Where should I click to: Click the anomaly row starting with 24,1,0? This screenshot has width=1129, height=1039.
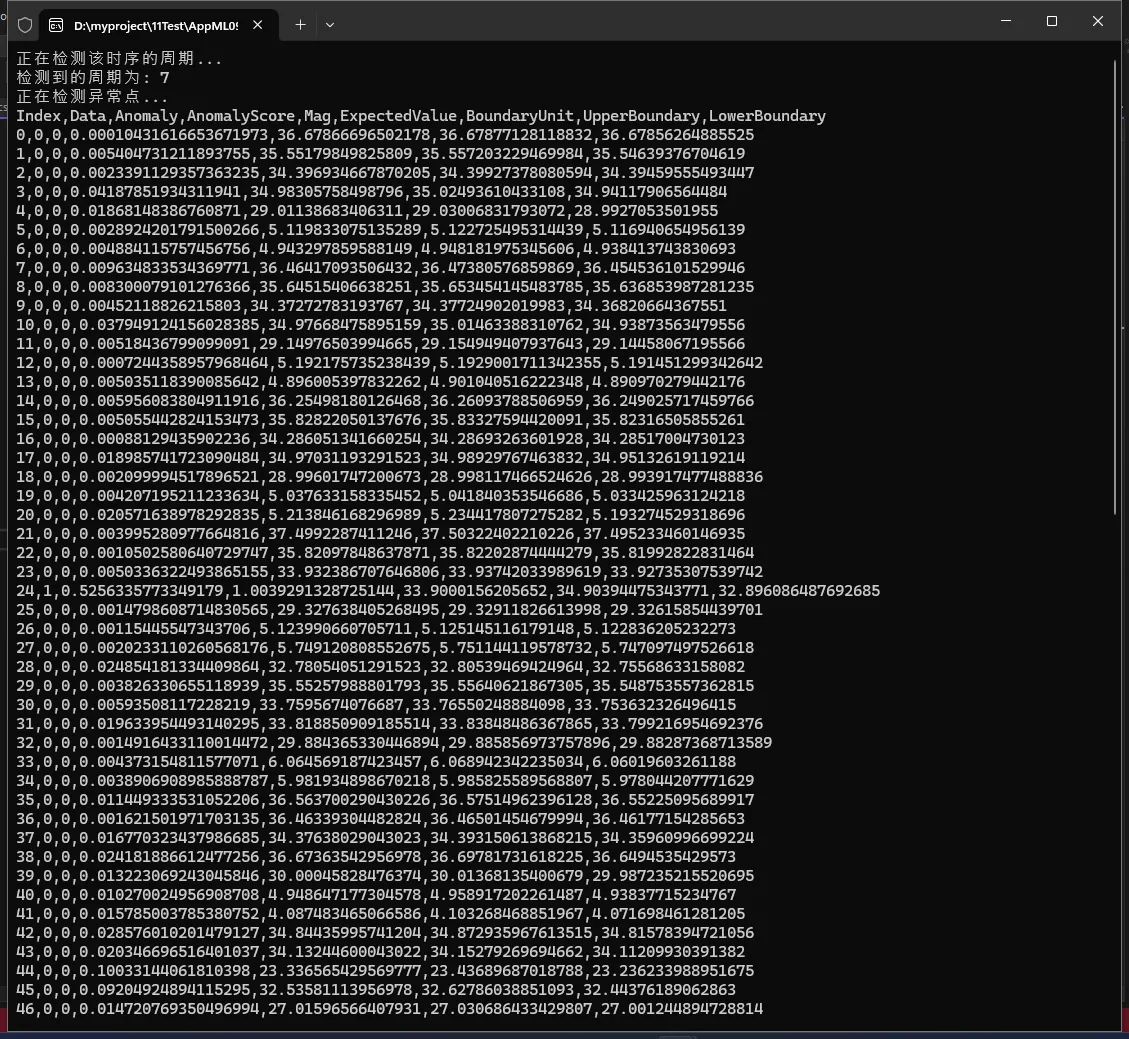448,591
